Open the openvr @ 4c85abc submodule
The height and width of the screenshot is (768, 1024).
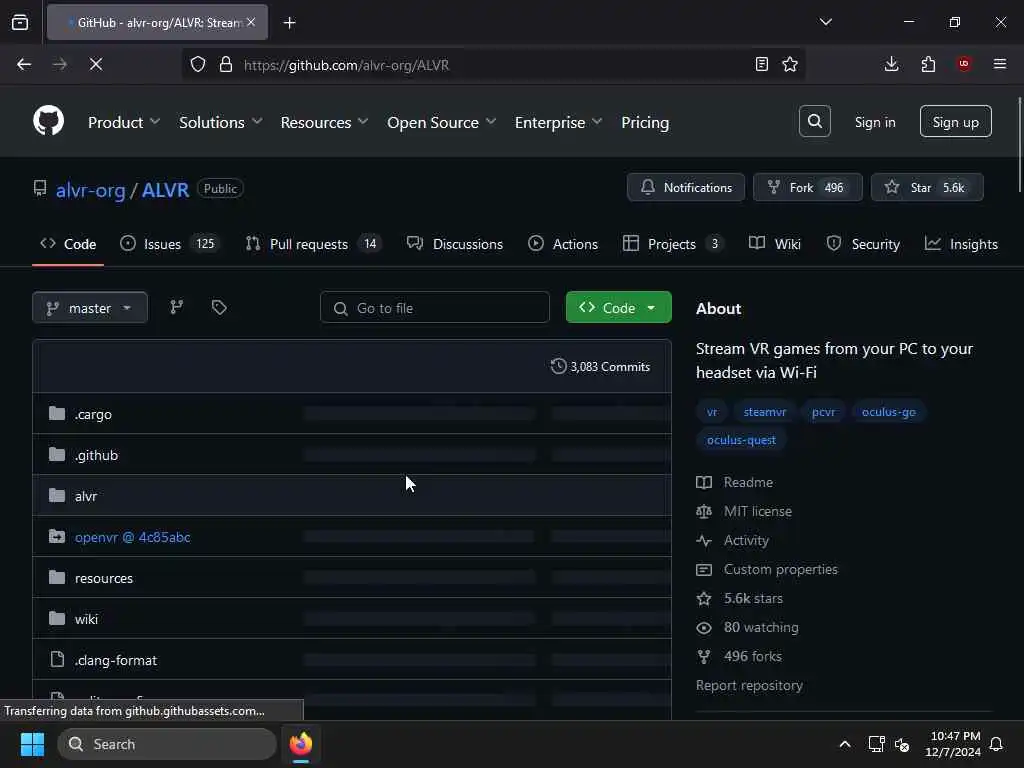(133, 537)
